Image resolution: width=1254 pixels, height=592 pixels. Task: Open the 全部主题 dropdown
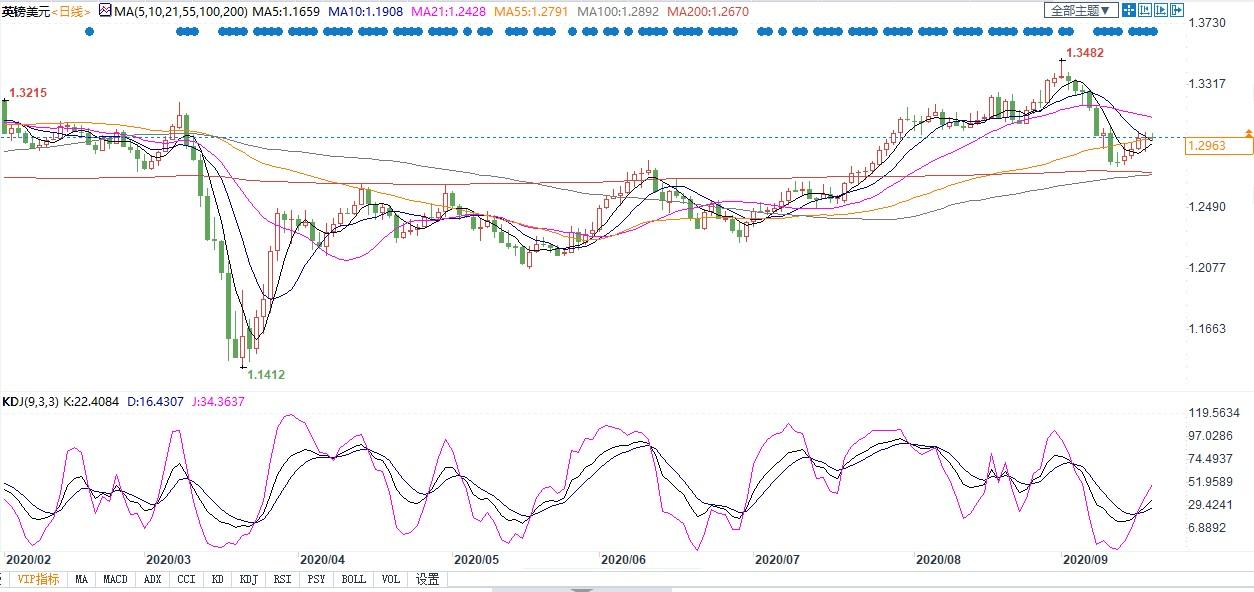click(x=1081, y=10)
